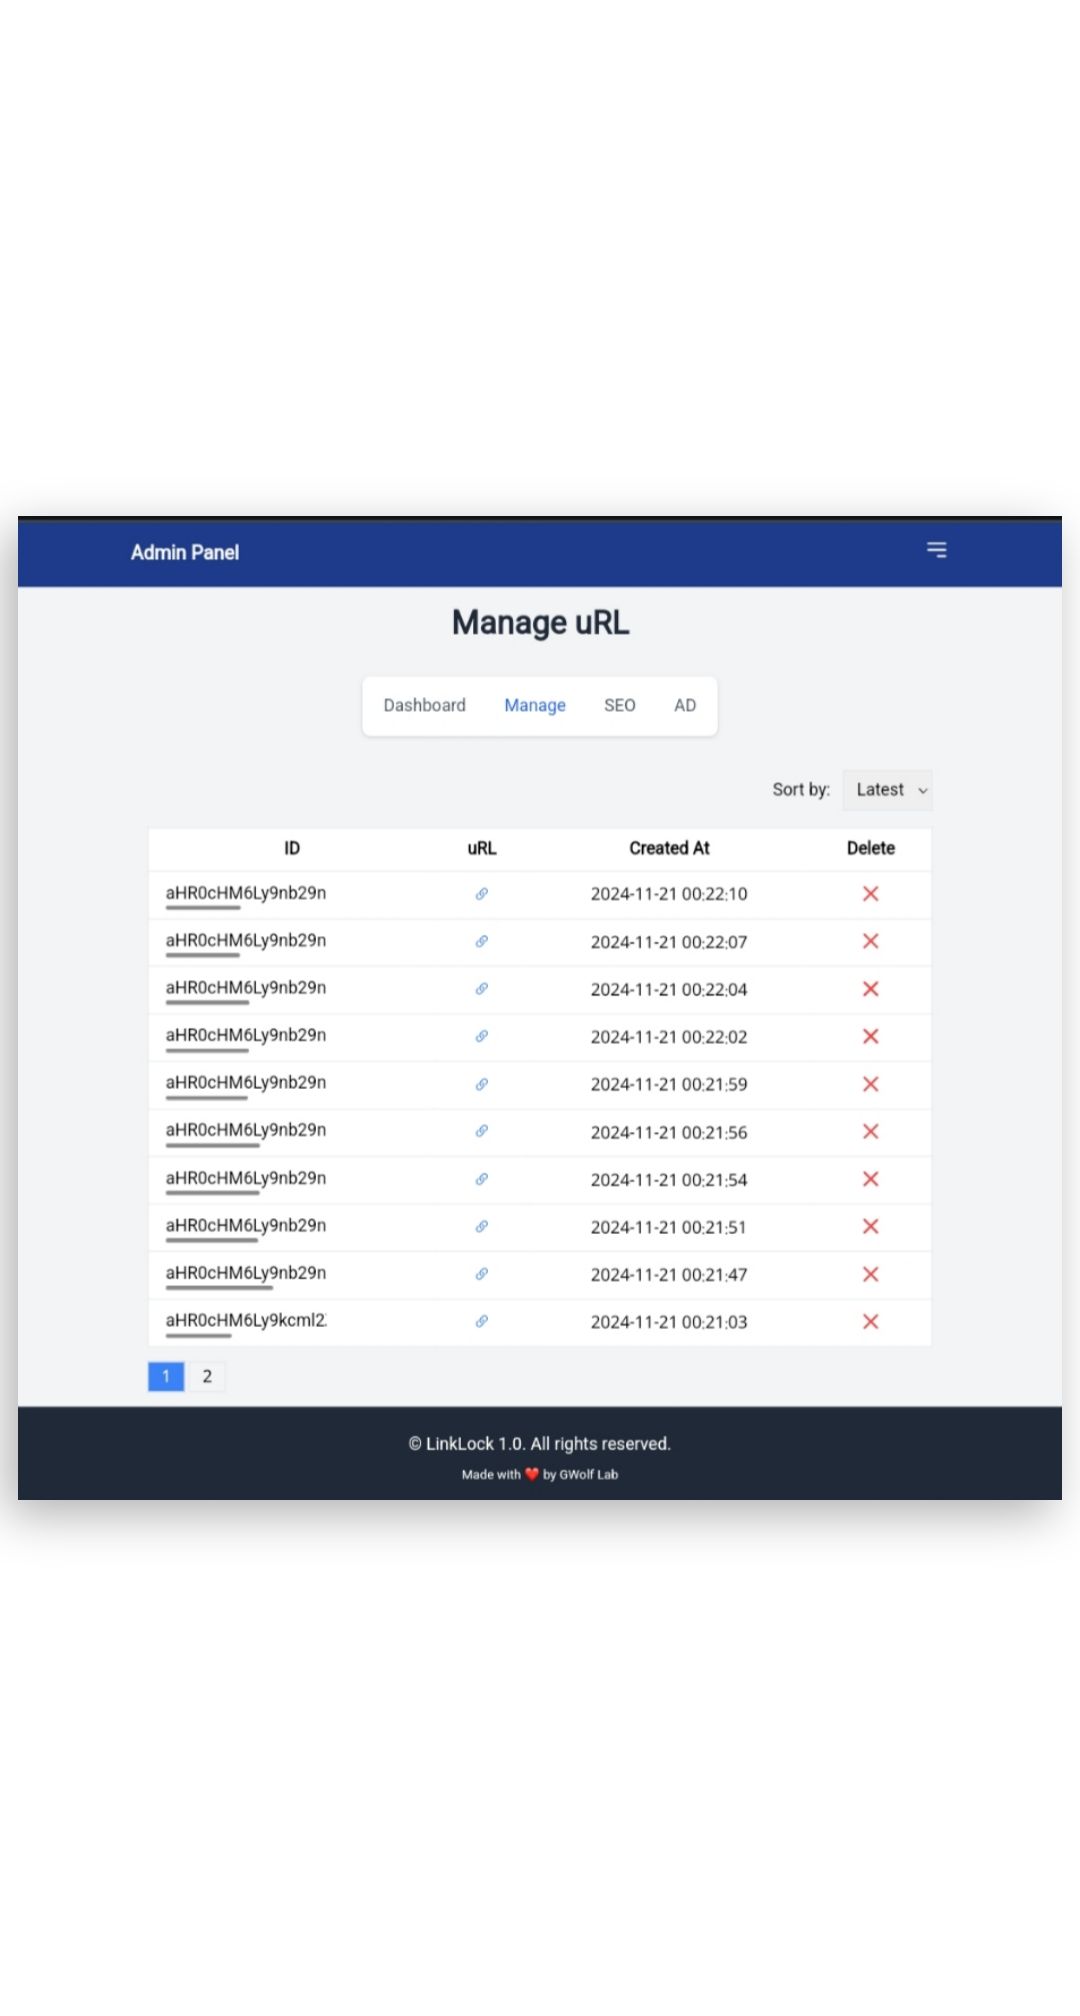
Task: Delete the entry created at 00:21:56
Action: (871, 1131)
